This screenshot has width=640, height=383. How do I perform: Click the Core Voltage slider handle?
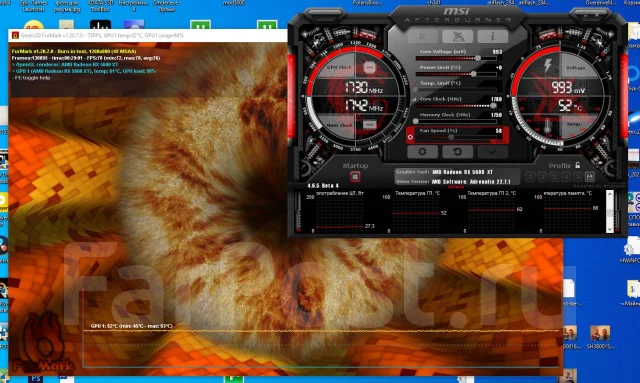[x=478, y=58]
